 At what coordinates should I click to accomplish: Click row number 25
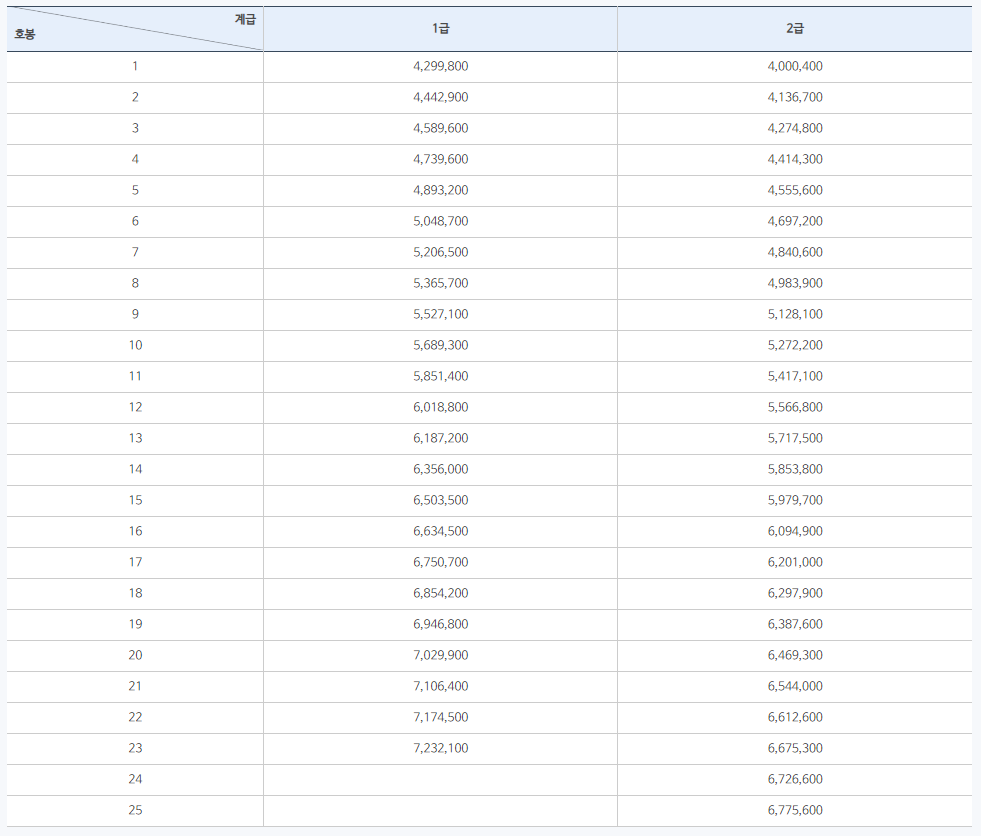tap(135, 810)
